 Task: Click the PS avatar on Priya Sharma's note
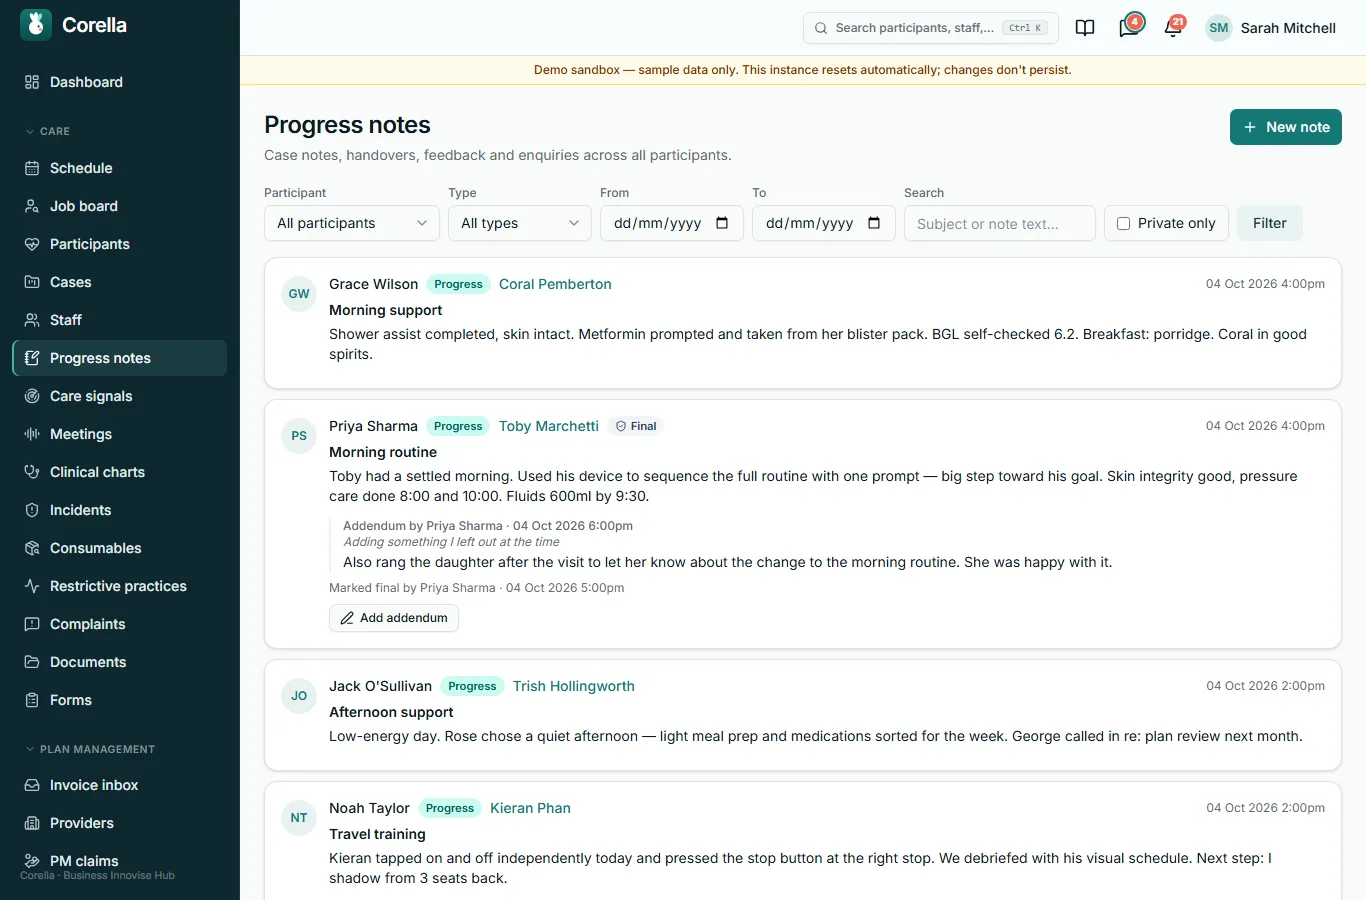coord(299,436)
